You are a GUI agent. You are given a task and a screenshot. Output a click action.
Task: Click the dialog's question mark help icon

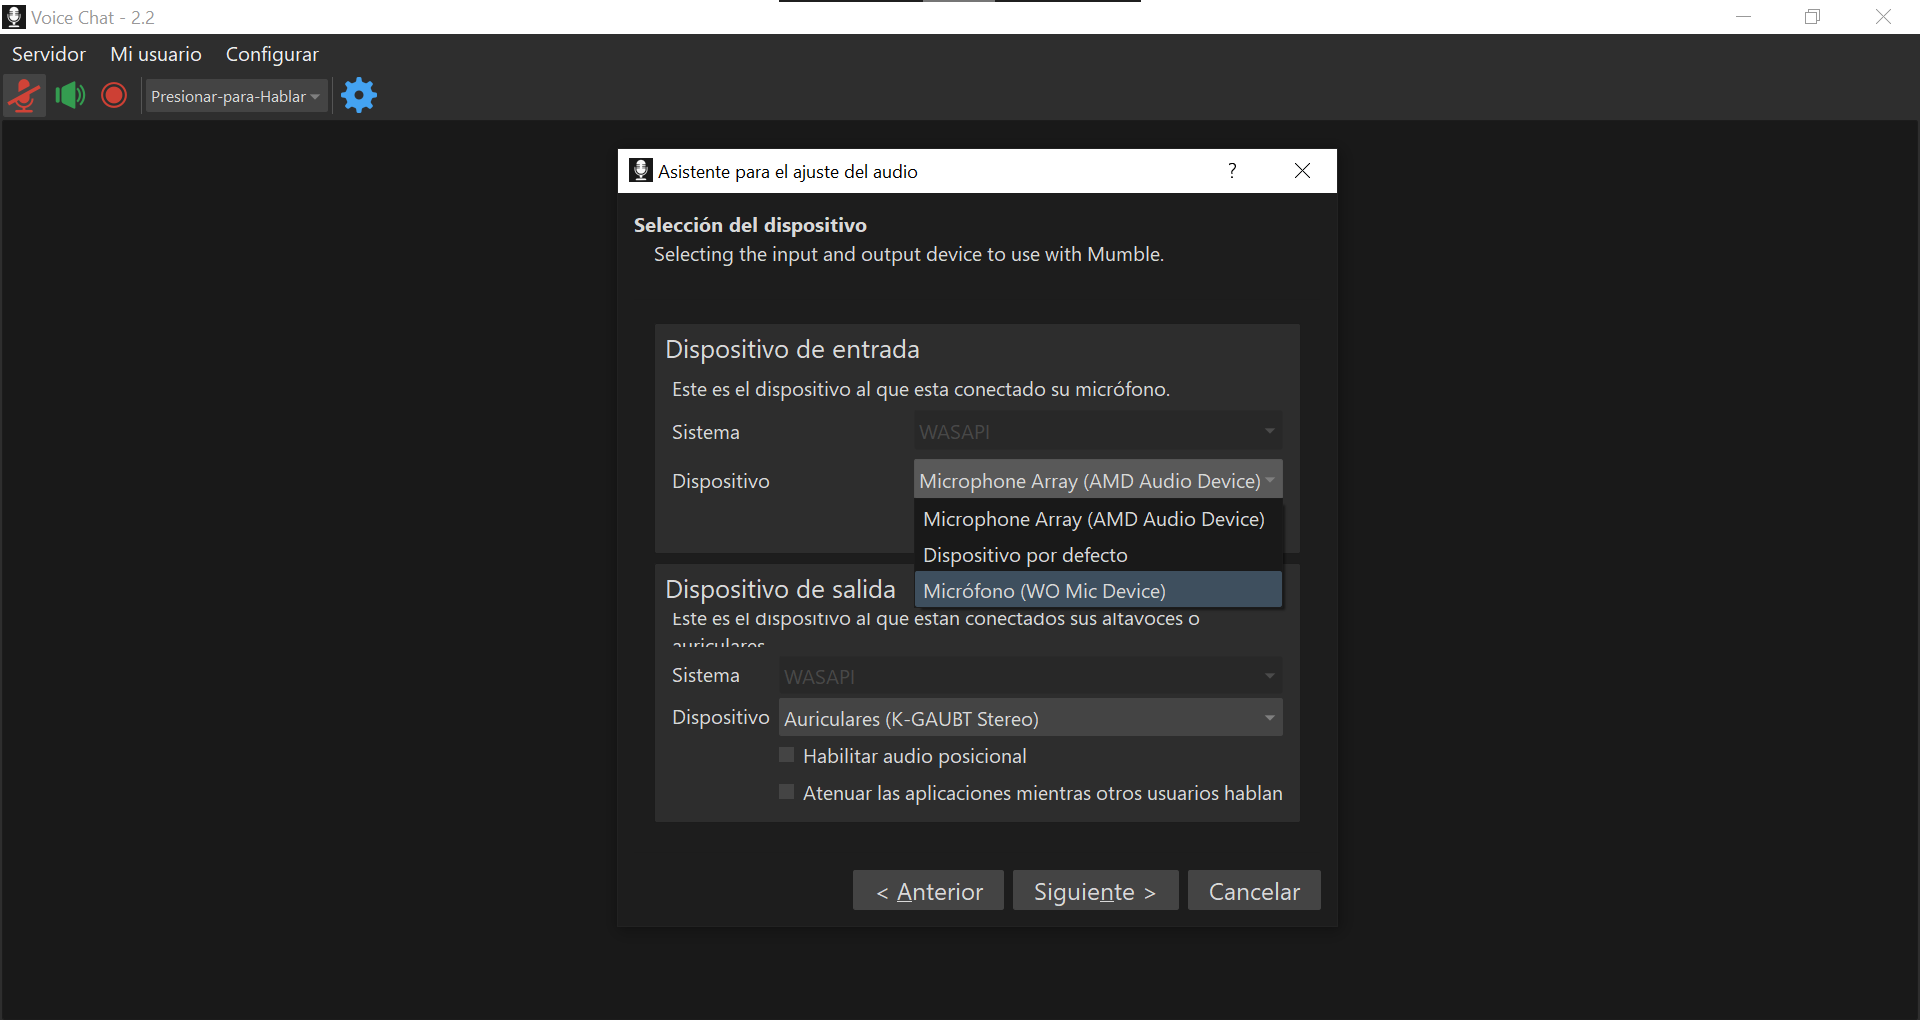click(1232, 171)
